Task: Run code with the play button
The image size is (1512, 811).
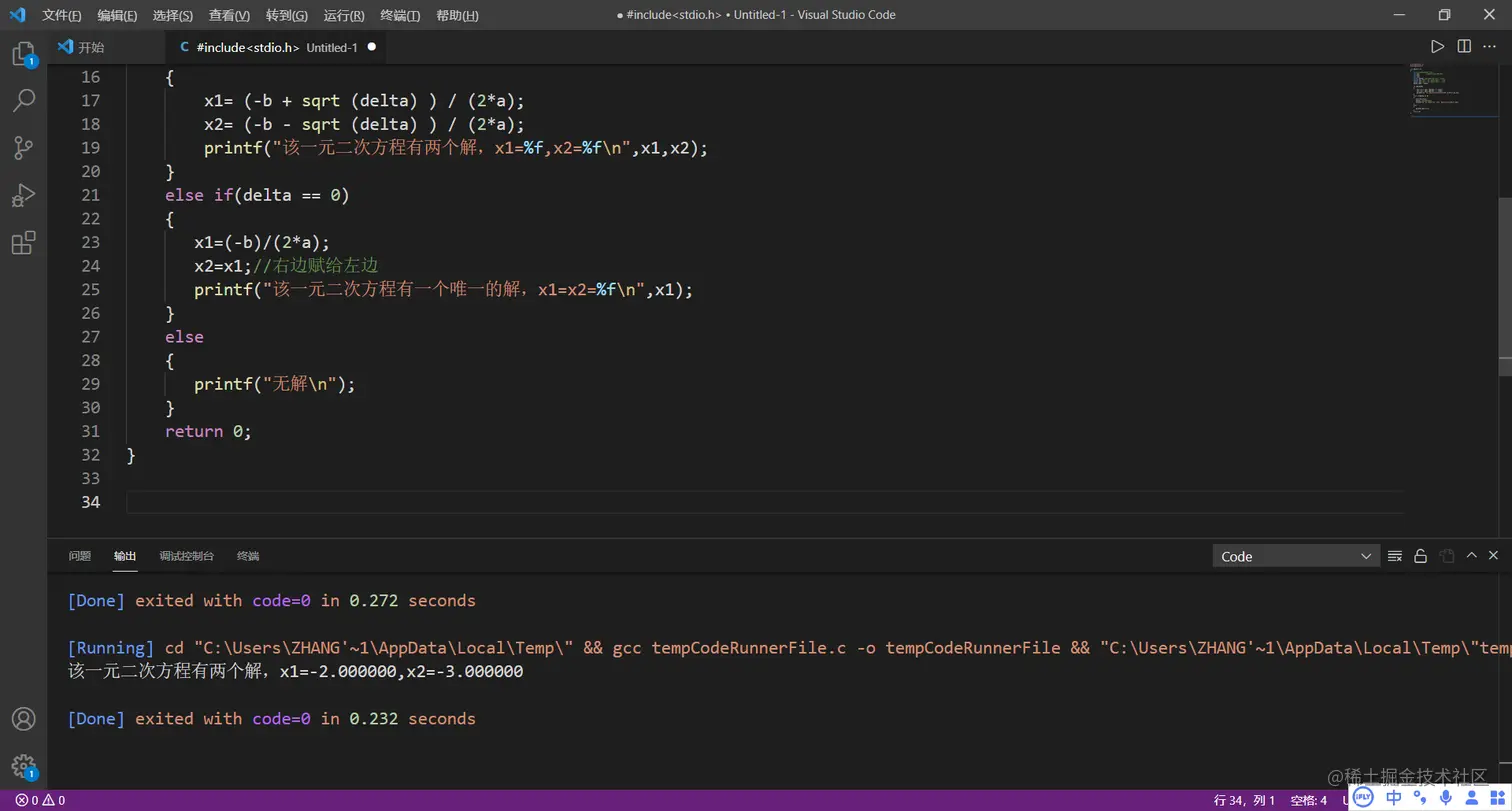Action: coord(1437,47)
